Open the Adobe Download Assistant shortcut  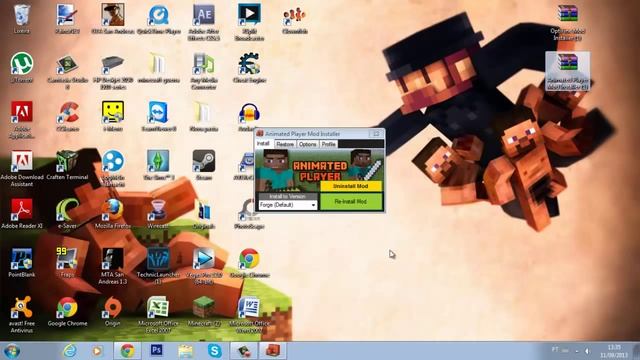pos(22,169)
